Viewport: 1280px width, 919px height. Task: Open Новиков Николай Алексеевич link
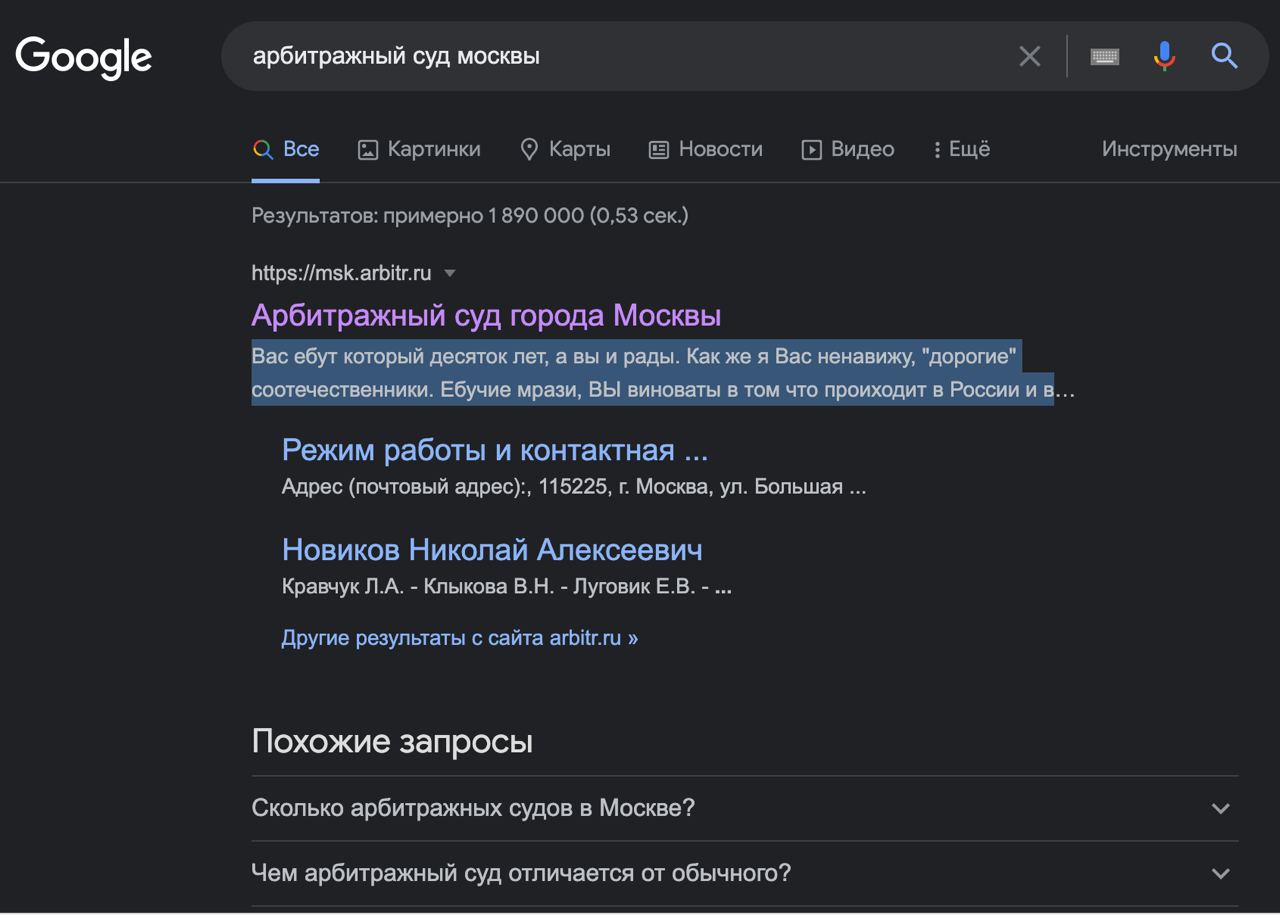[492, 550]
